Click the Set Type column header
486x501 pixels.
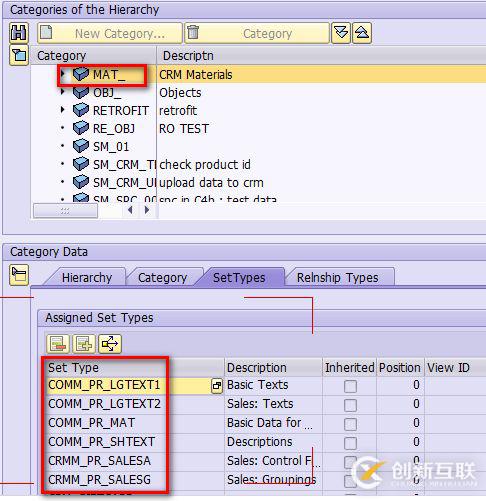click(134, 368)
